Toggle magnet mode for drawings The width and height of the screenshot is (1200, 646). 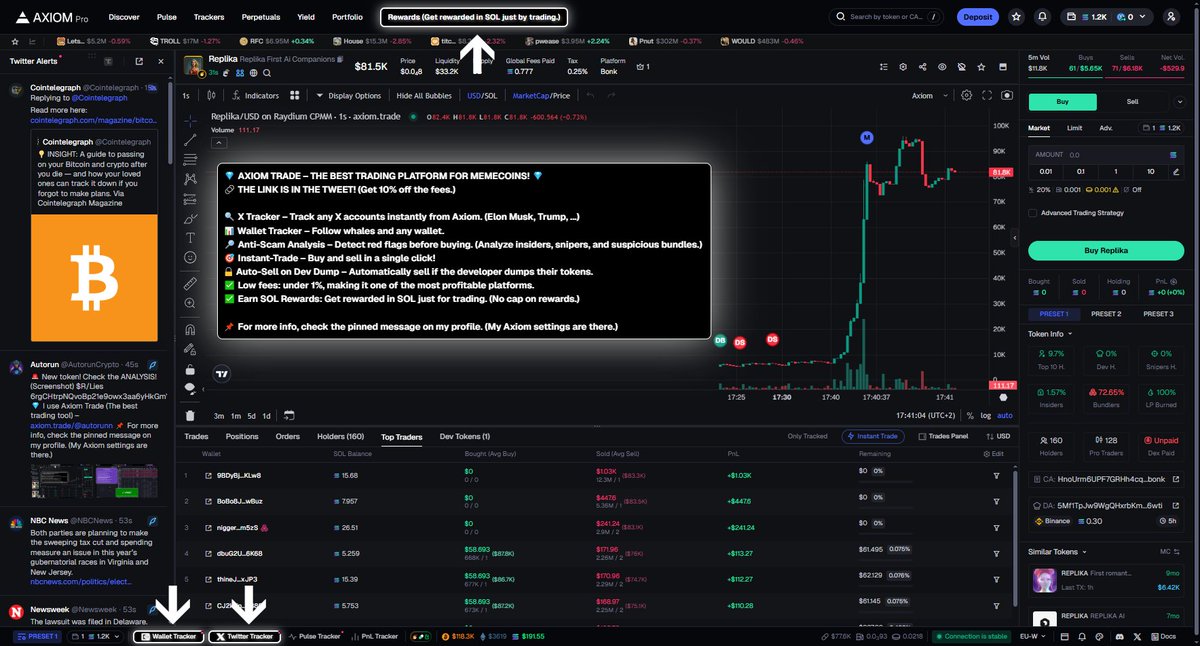190,328
